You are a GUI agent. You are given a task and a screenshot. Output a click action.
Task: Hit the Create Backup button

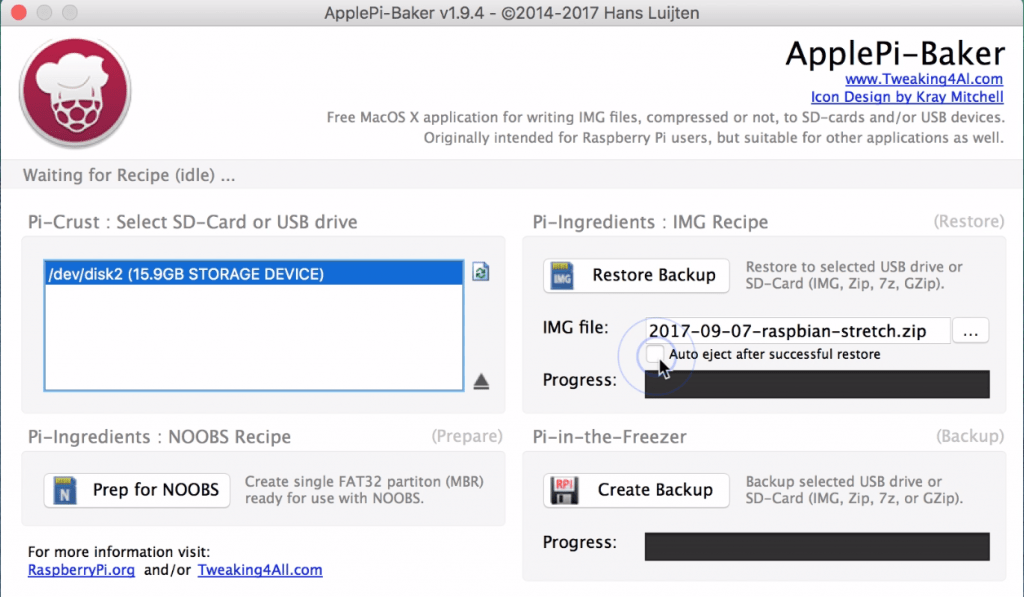(637, 490)
